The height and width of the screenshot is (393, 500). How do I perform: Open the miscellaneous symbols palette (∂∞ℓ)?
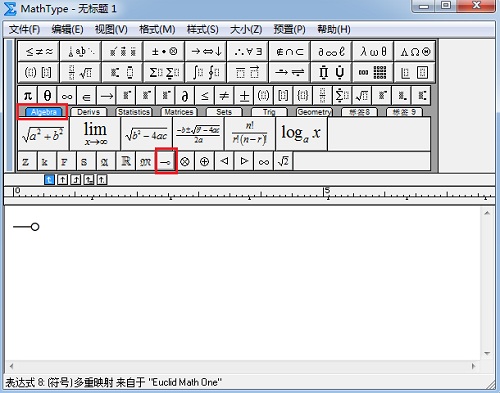tap(331, 51)
